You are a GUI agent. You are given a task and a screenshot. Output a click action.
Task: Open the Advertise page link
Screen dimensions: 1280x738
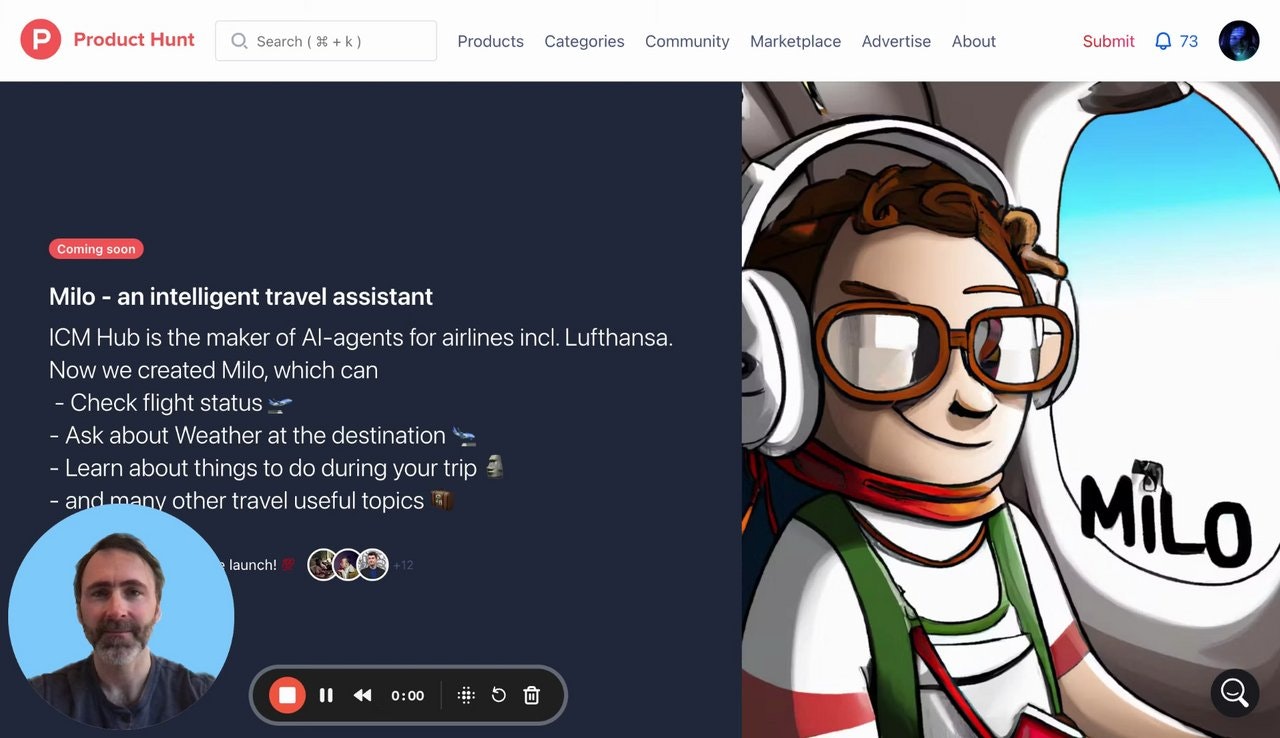coord(896,41)
